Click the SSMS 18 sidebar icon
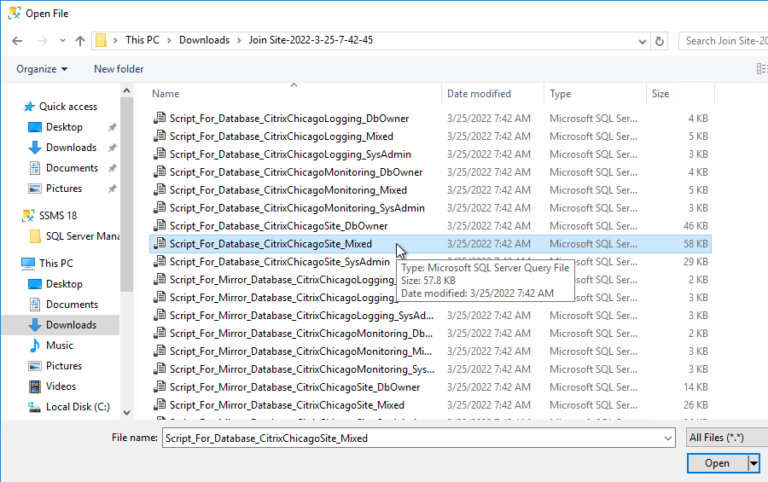The width and height of the screenshot is (768, 482). (29, 215)
